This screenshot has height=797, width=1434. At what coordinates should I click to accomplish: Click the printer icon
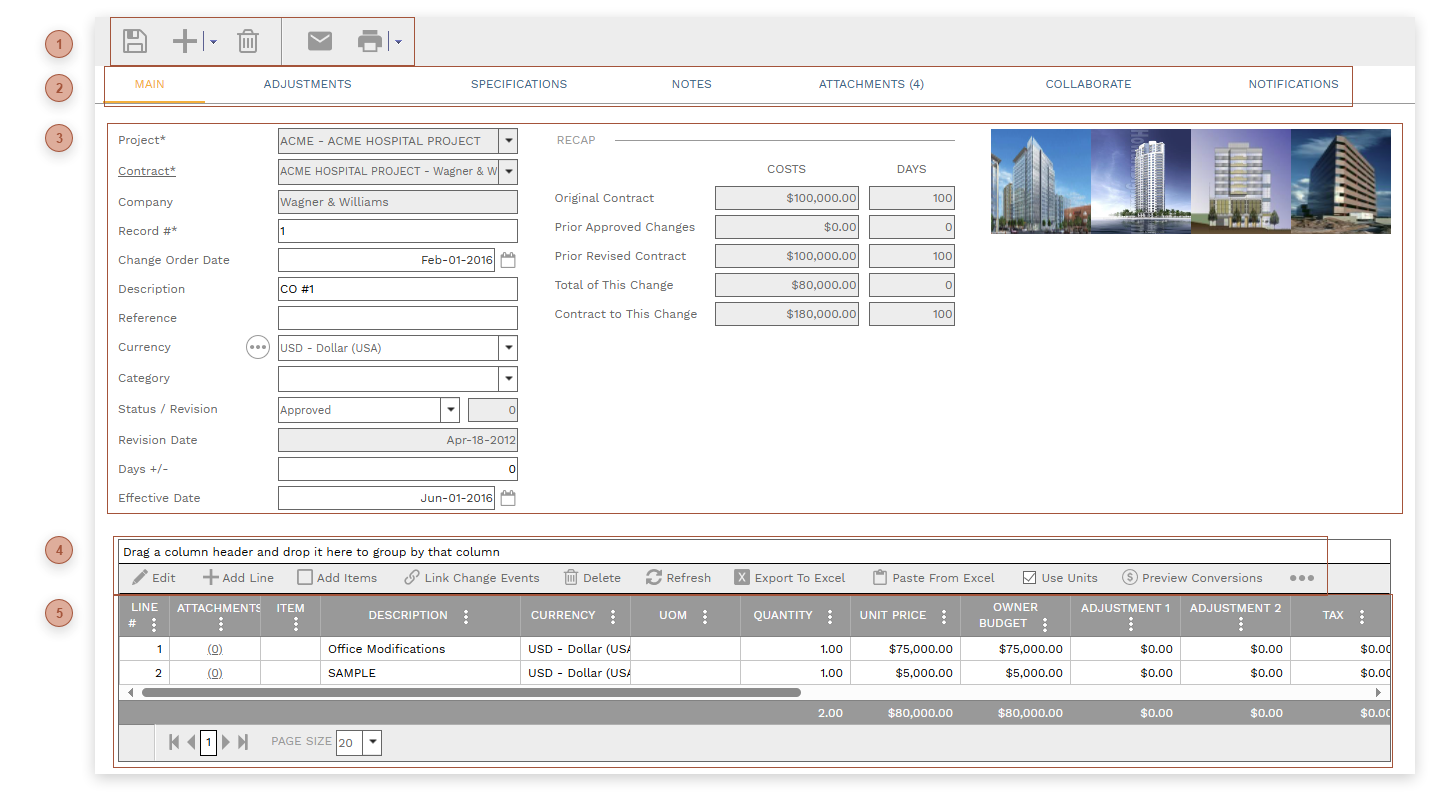[370, 41]
